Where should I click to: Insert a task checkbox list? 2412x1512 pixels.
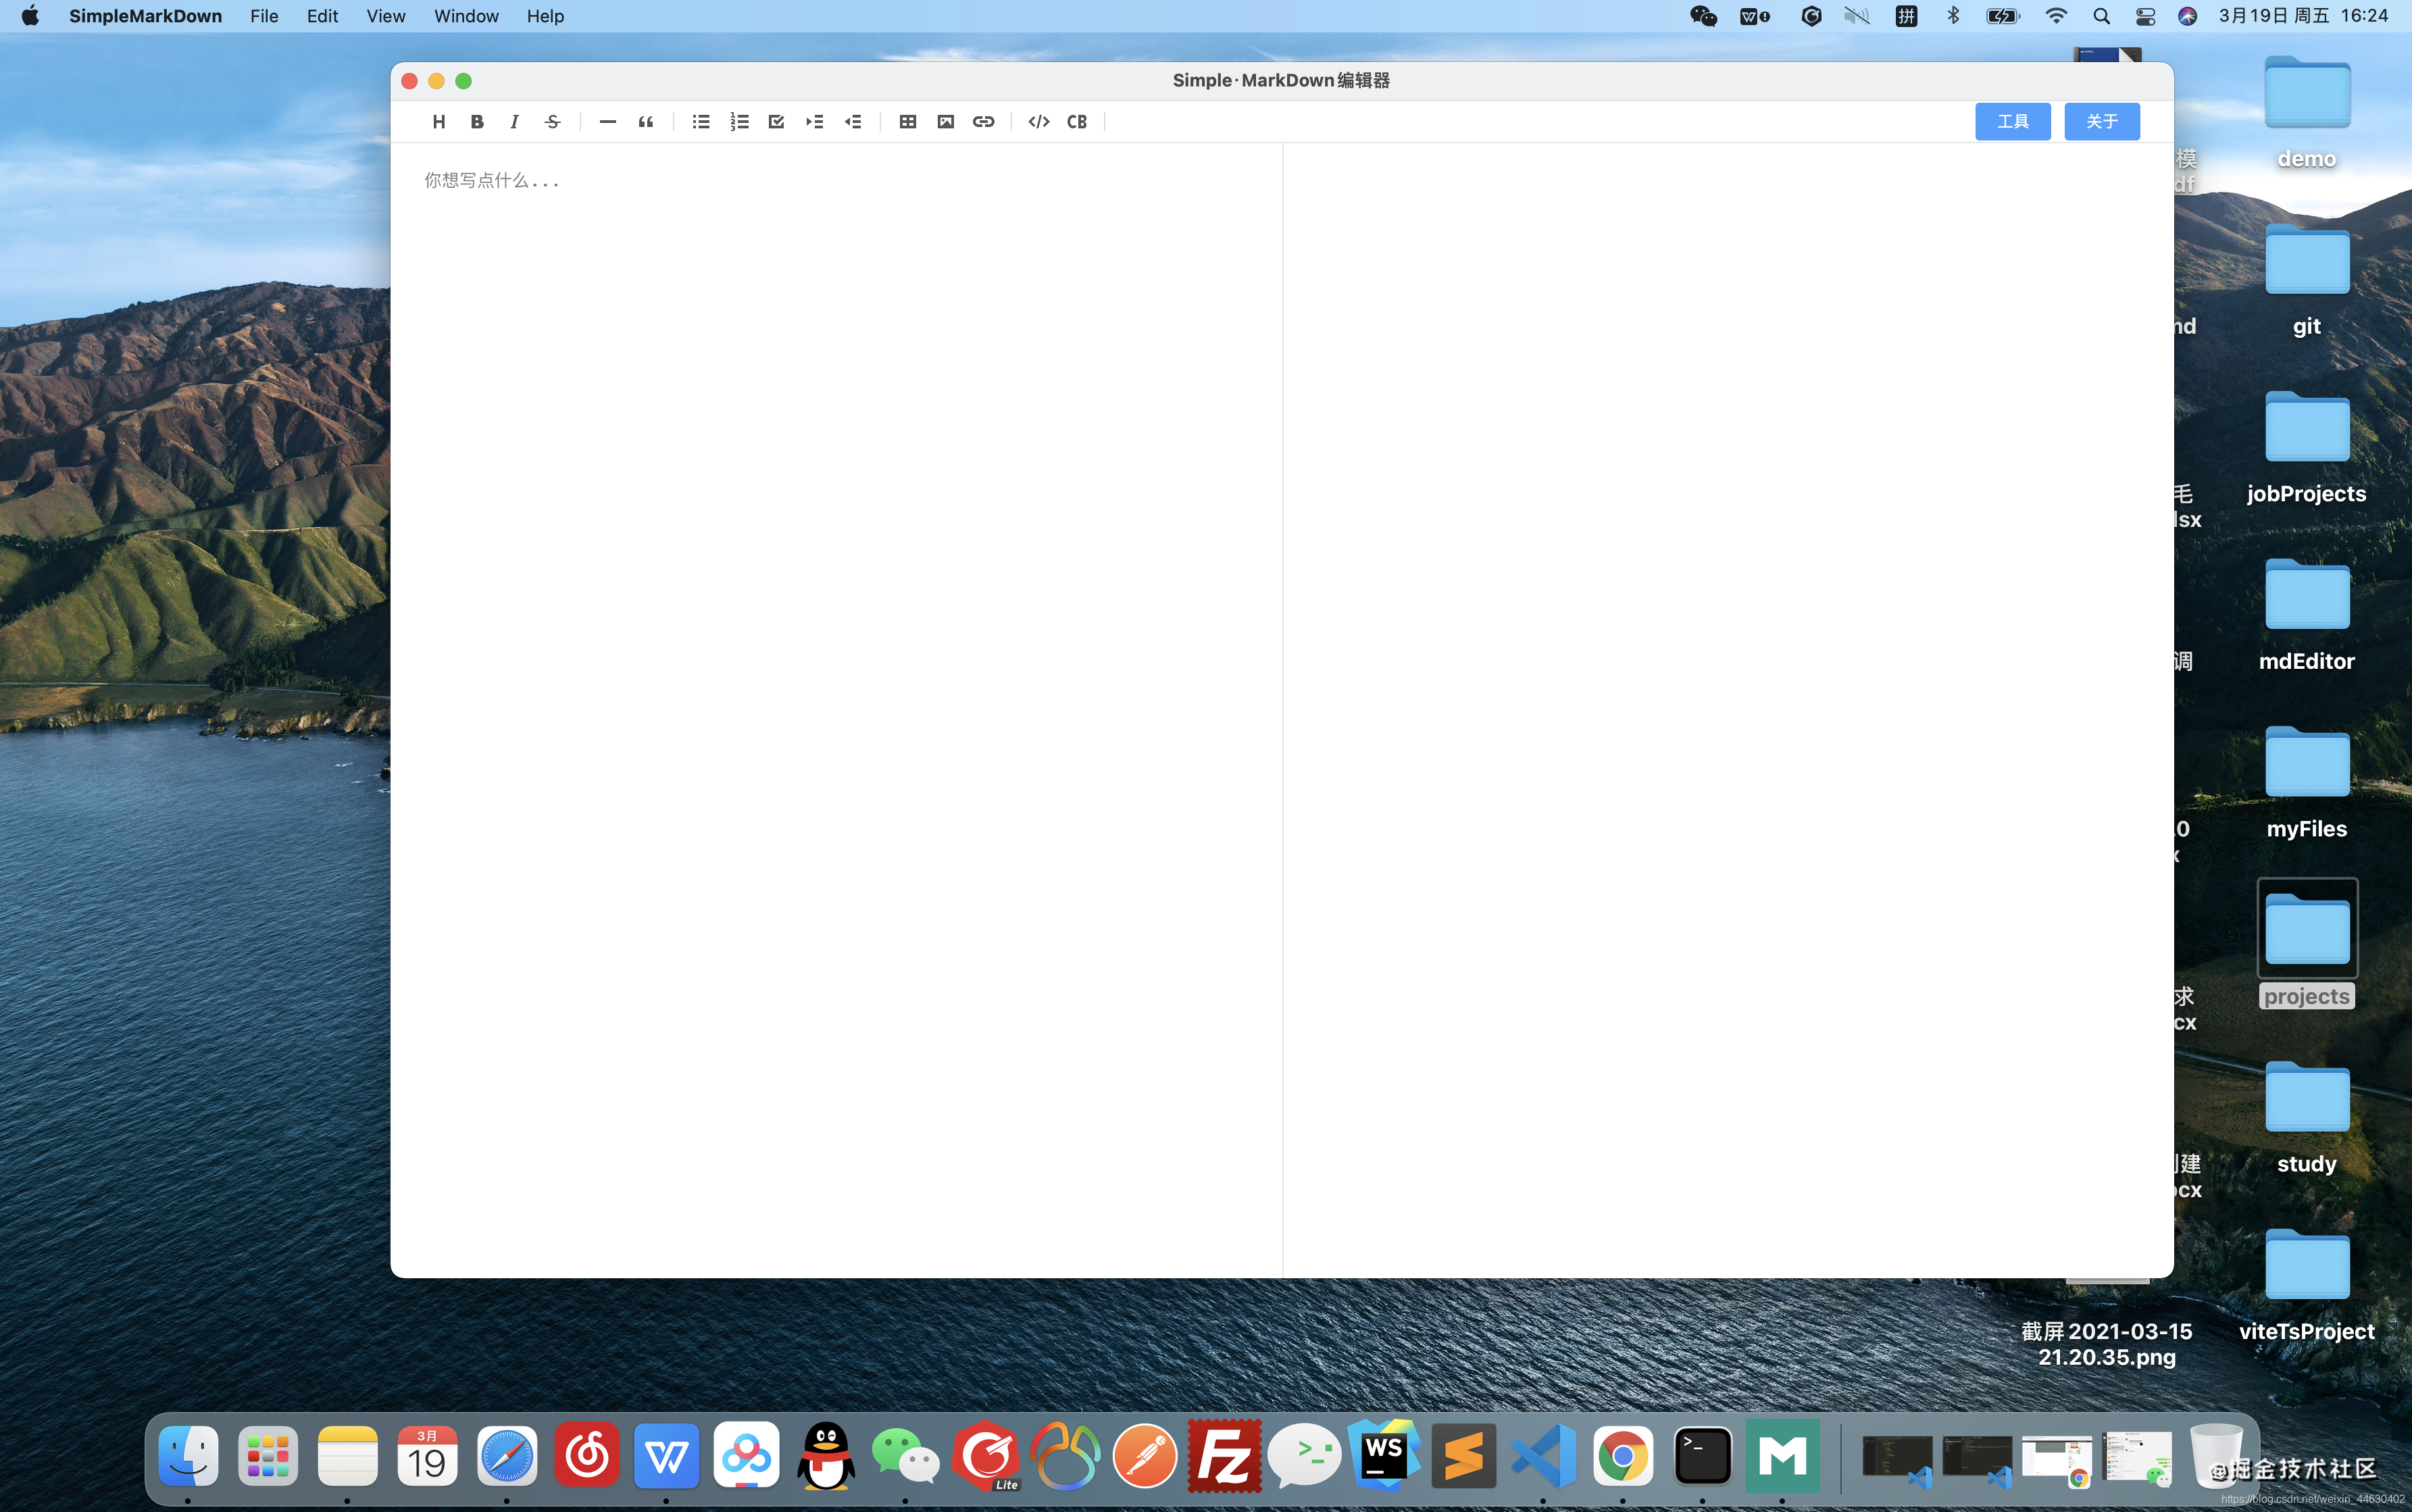(776, 122)
